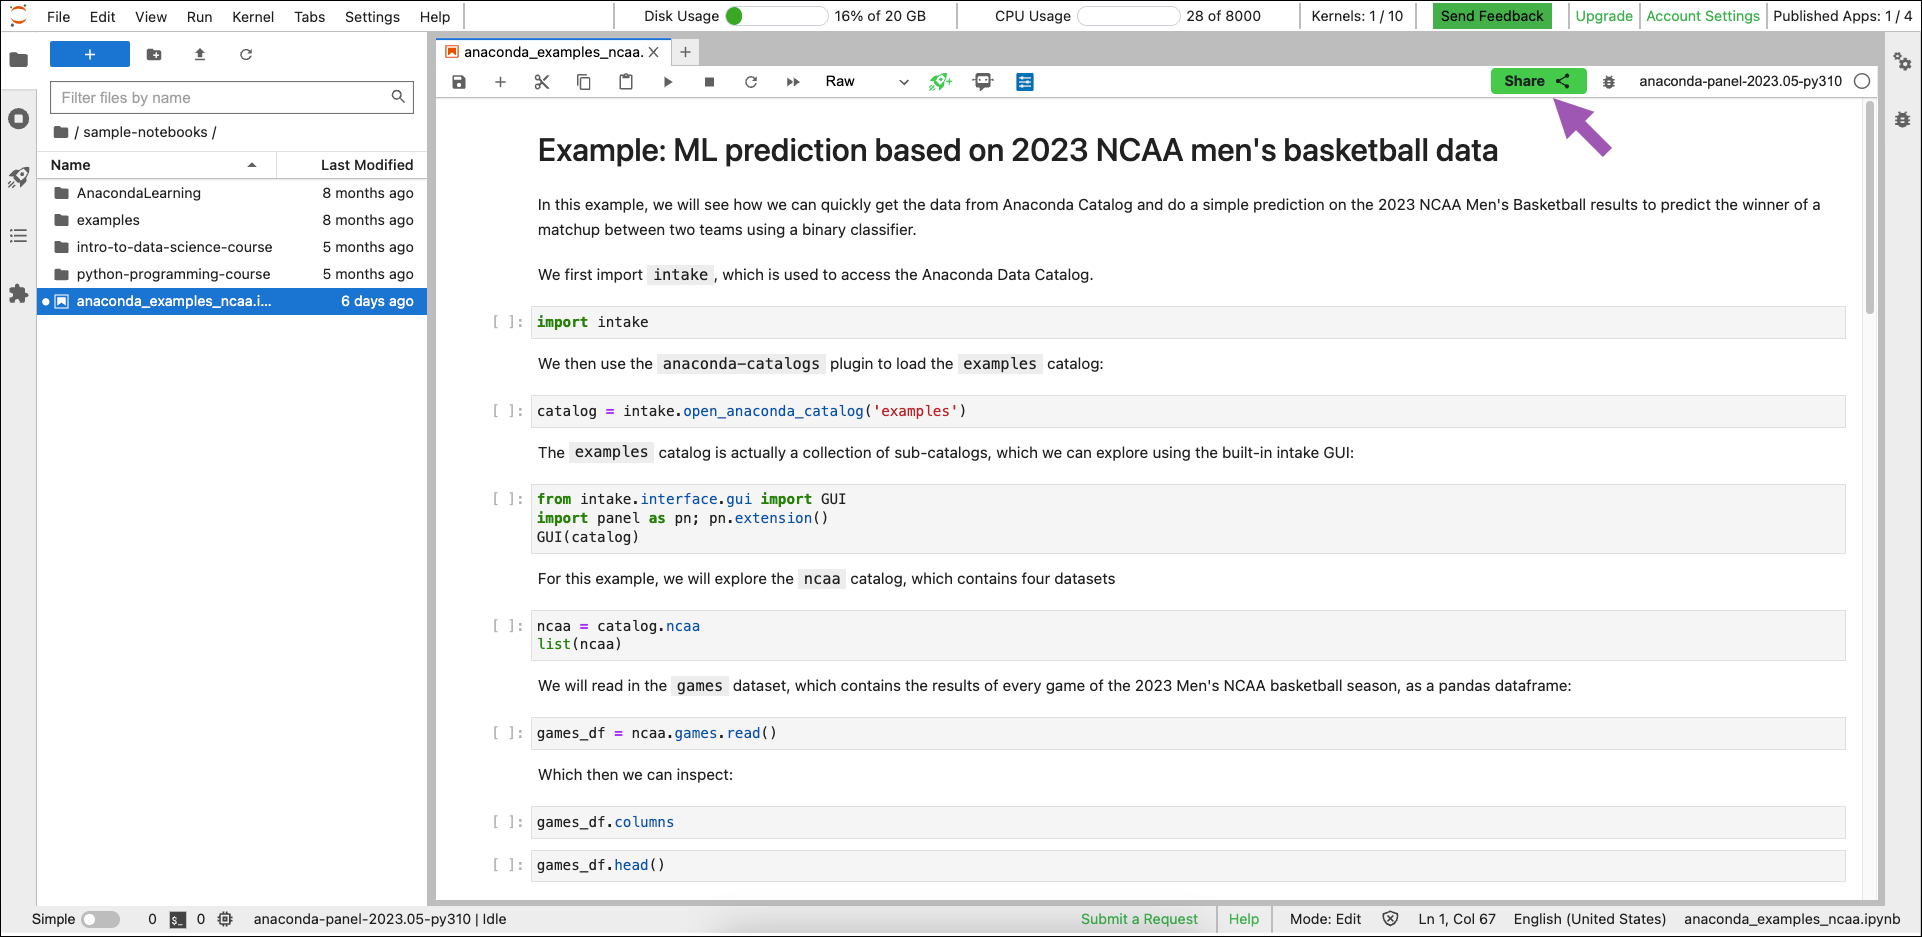The width and height of the screenshot is (1922, 937).
Task: Click Send Feedback button
Action: coord(1492,16)
